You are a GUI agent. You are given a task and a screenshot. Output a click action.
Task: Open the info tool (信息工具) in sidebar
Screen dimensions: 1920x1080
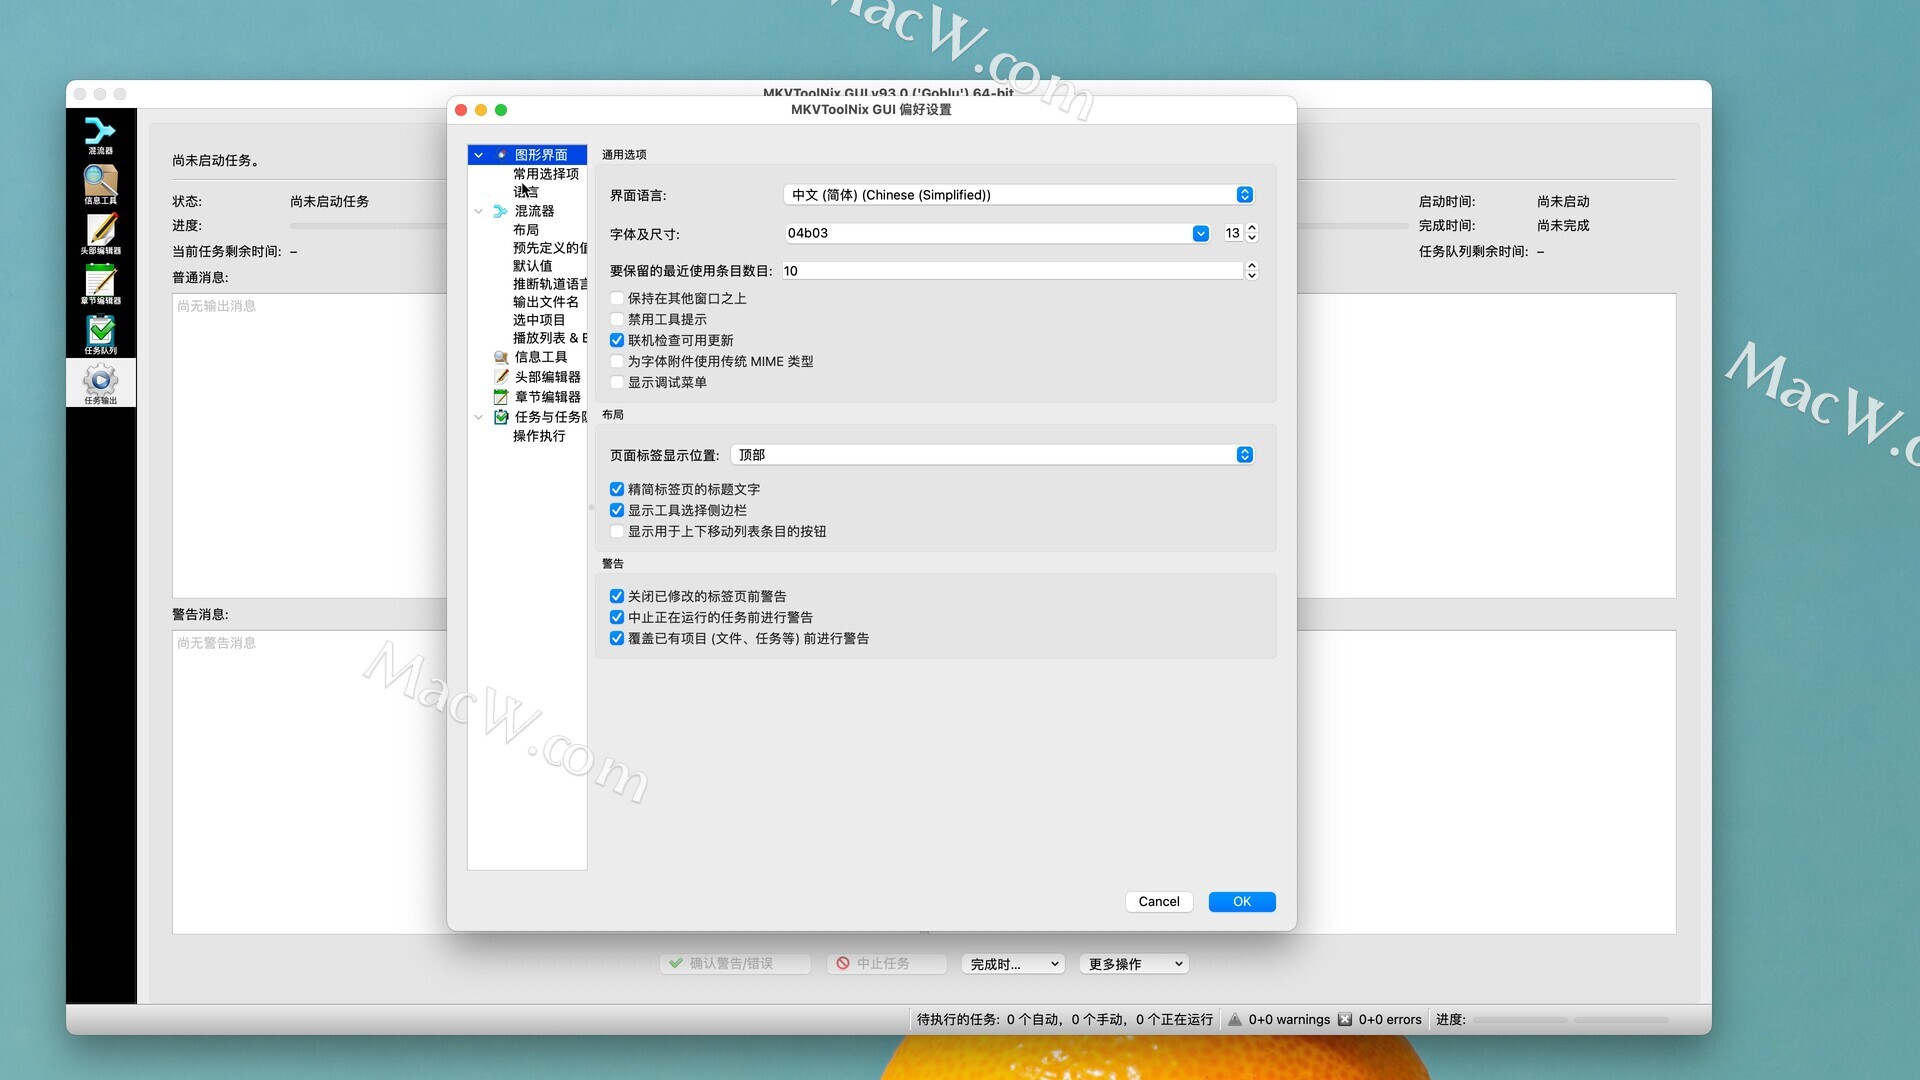tap(100, 184)
